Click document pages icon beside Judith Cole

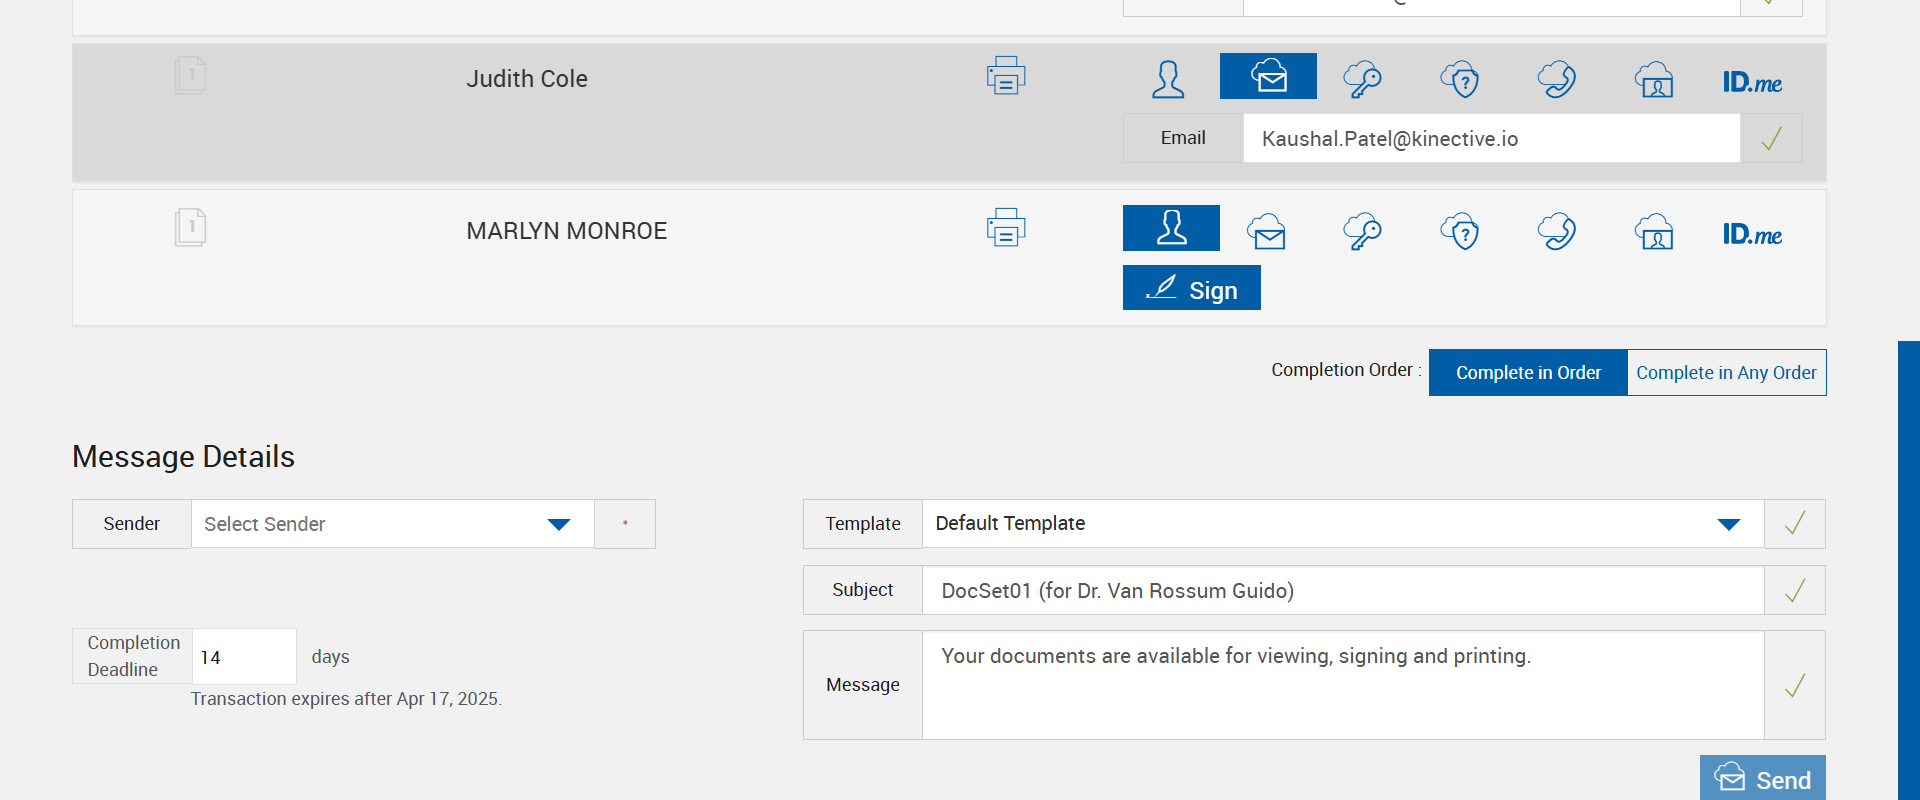coord(190,75)
